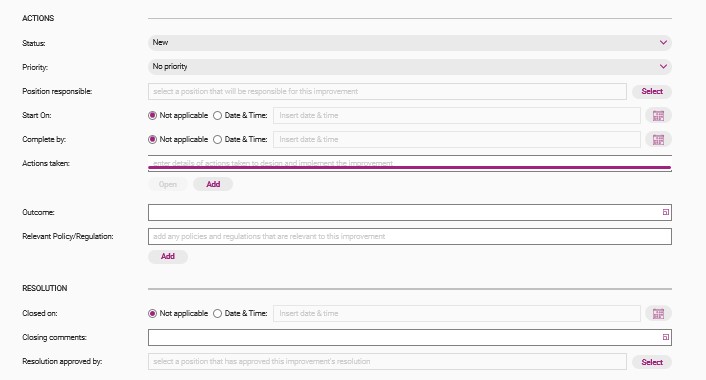Add an entry under Actions taken
Screen dimensions: 706x380
[213, 184]
